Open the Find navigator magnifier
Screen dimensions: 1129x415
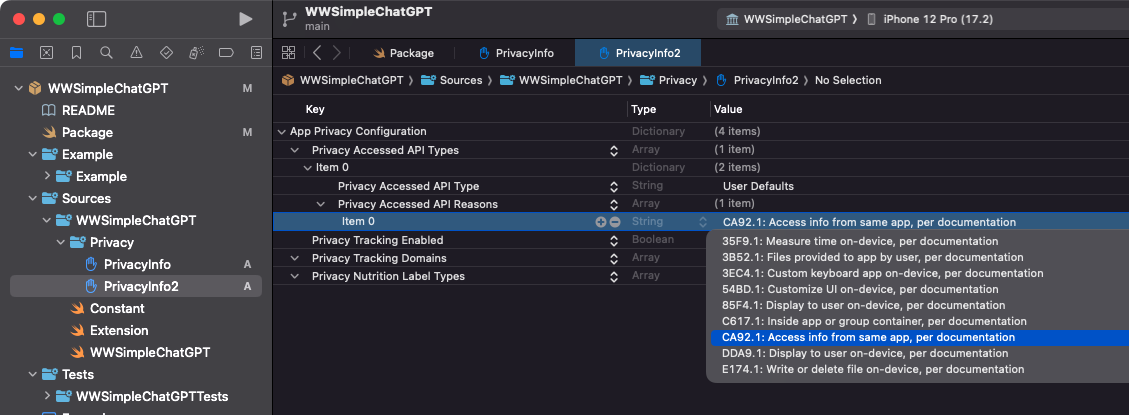107,53
